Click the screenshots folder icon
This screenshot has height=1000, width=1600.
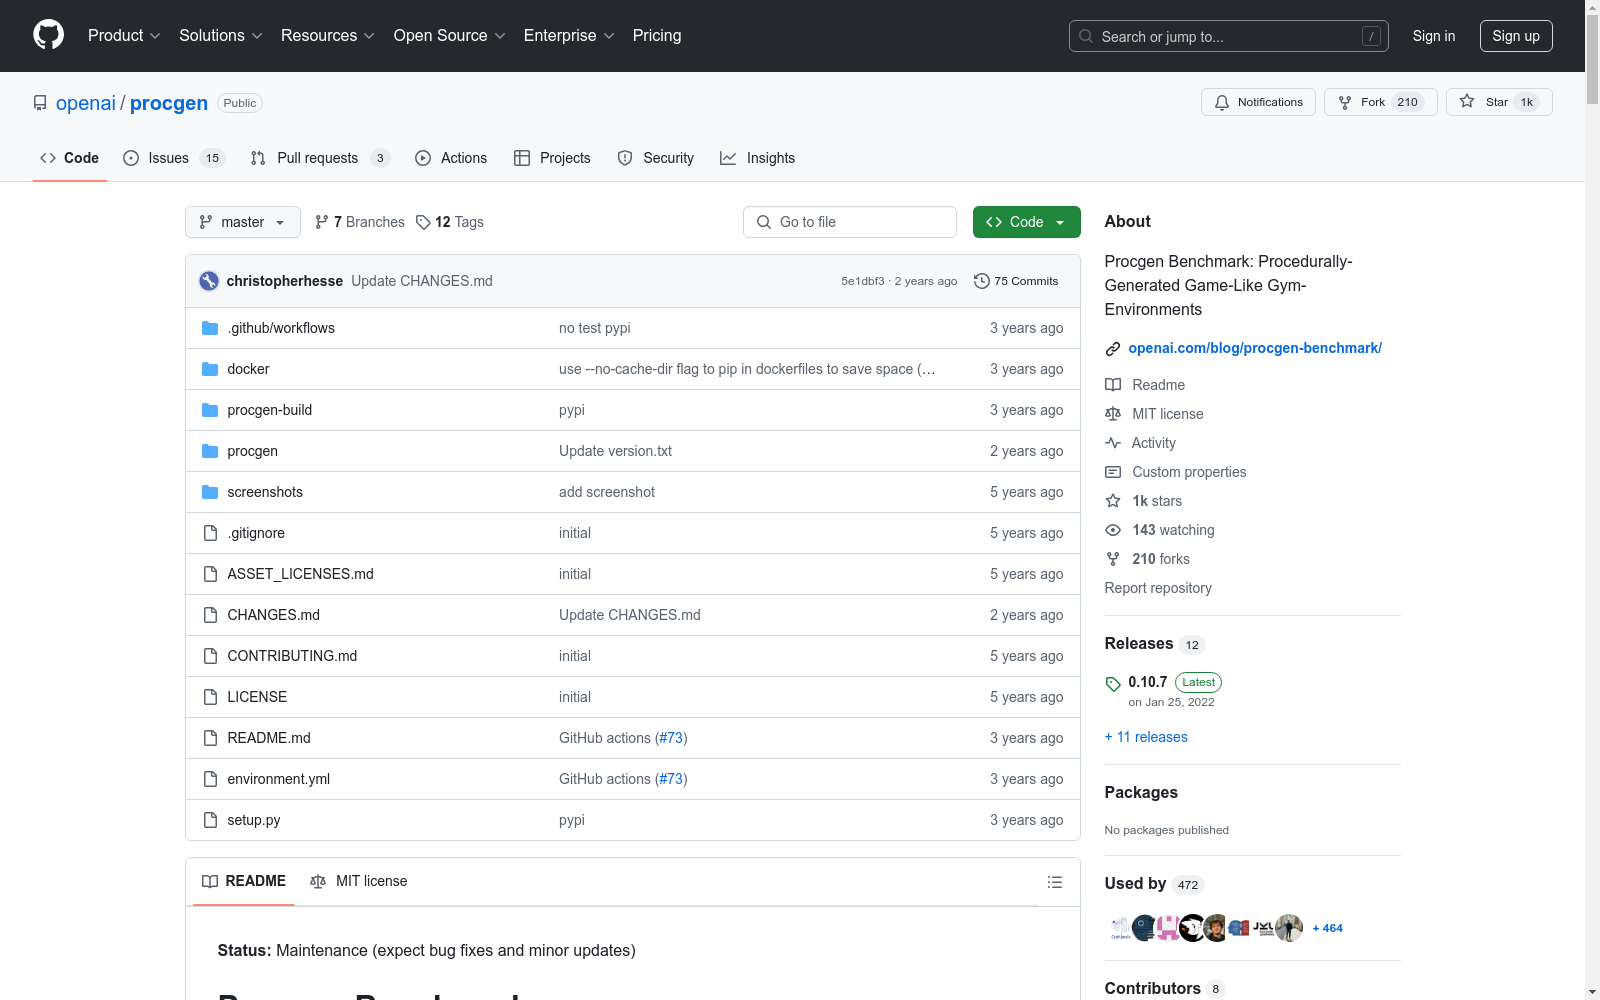point(210,492)
